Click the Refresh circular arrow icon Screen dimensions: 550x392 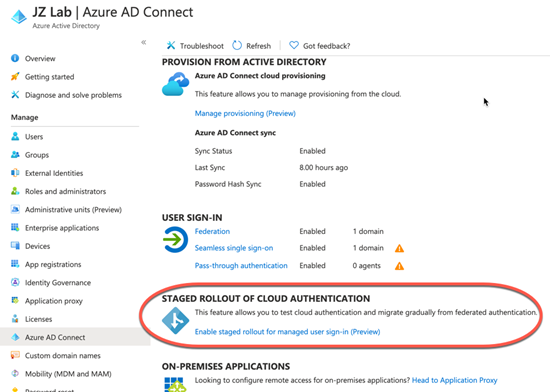pos(237,45)
